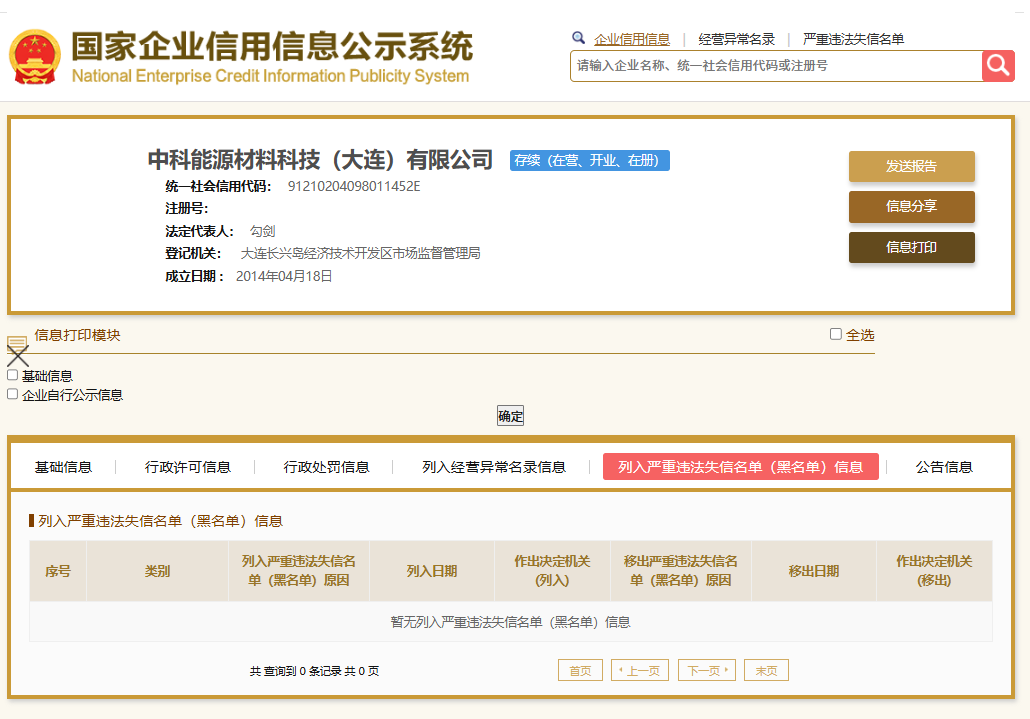Click the red search magnifier button
Image resolution: width=1030 pixels, height=719 pixels.
pos(998,66)
